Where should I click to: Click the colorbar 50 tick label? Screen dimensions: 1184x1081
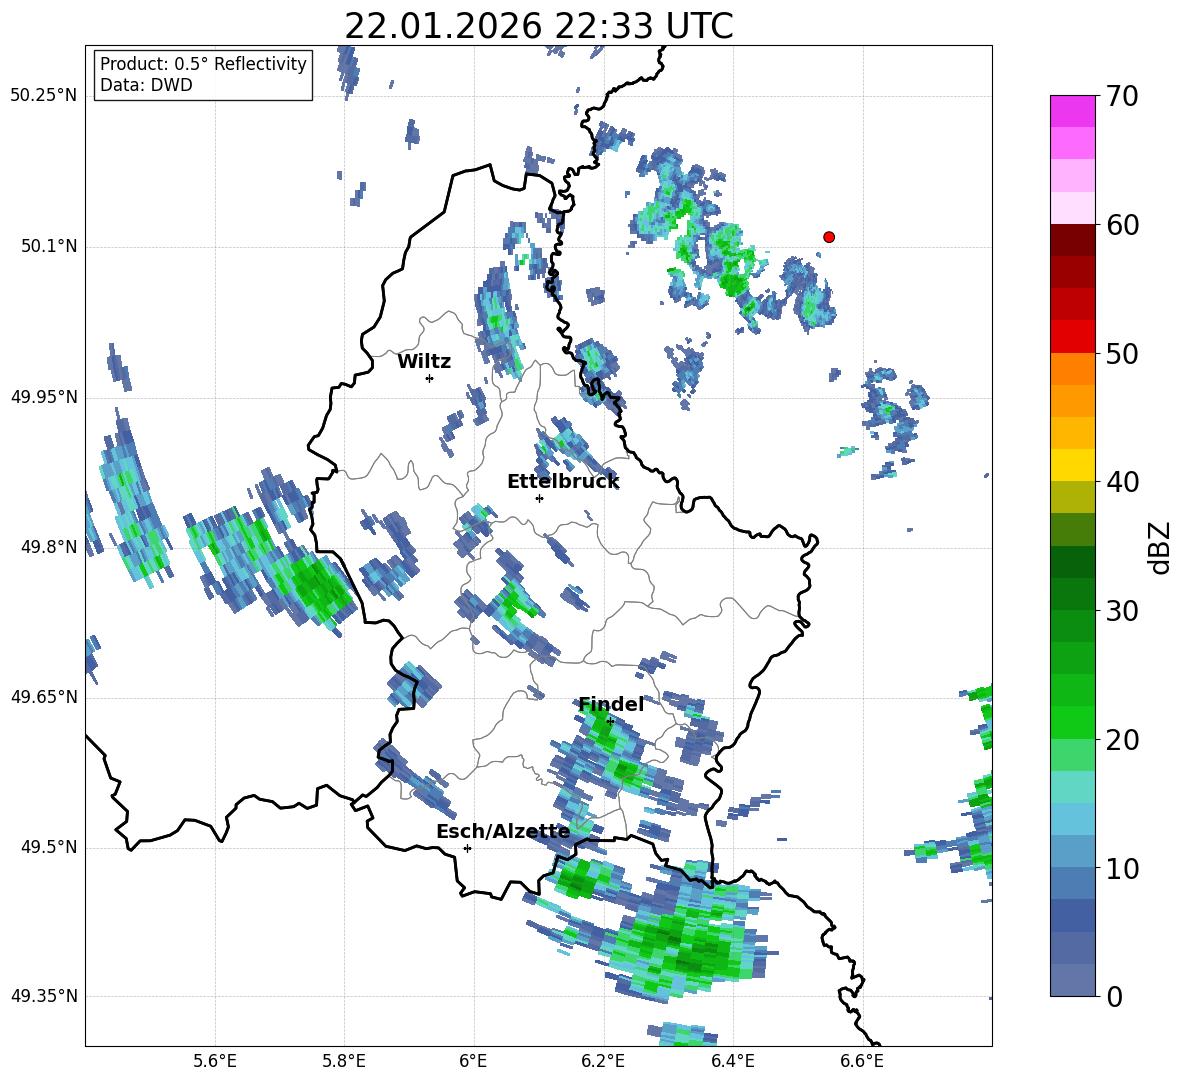(1122, 354)
